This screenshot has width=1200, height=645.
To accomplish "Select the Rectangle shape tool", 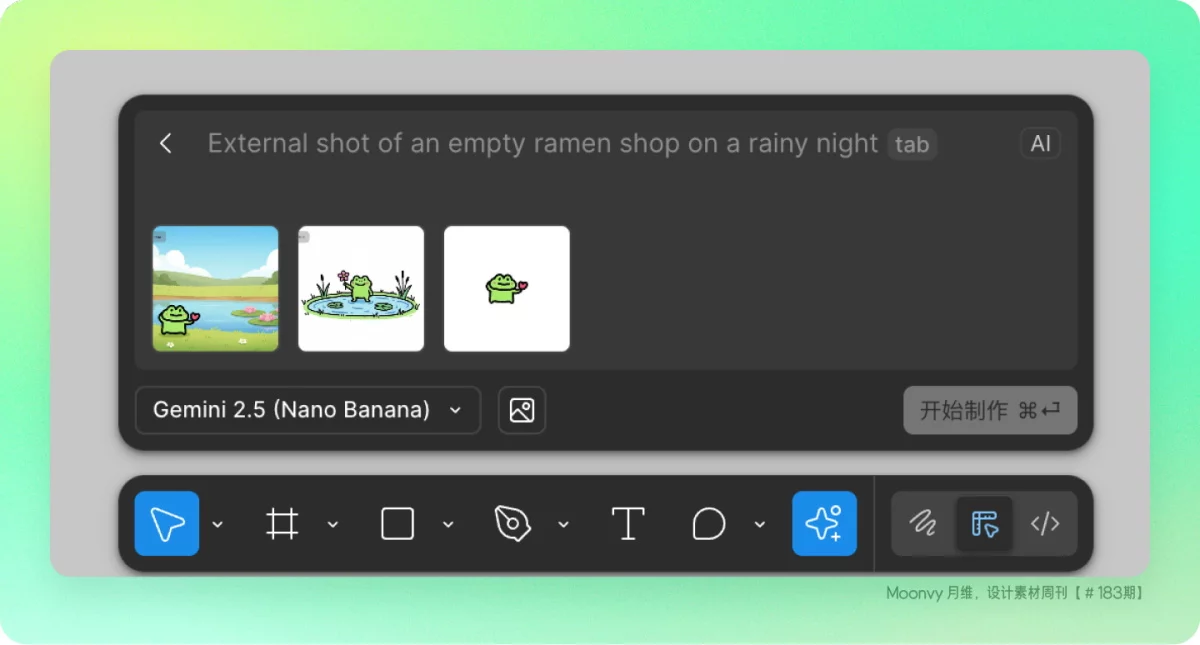I will 397,523.
